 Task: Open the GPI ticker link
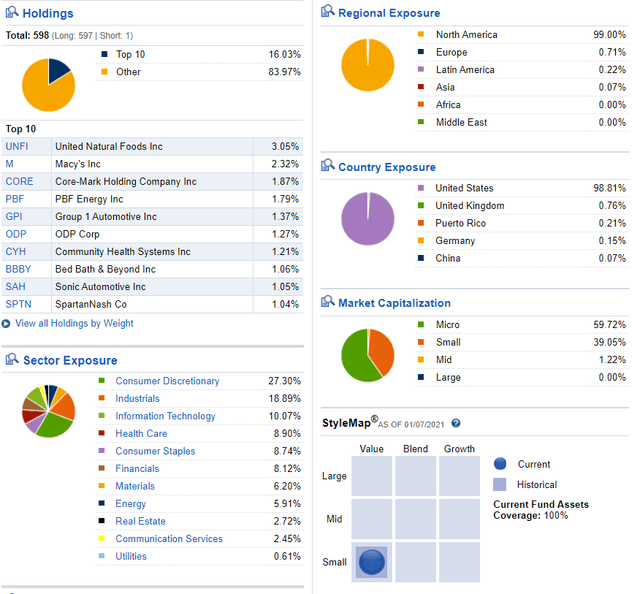coord(14,216)
